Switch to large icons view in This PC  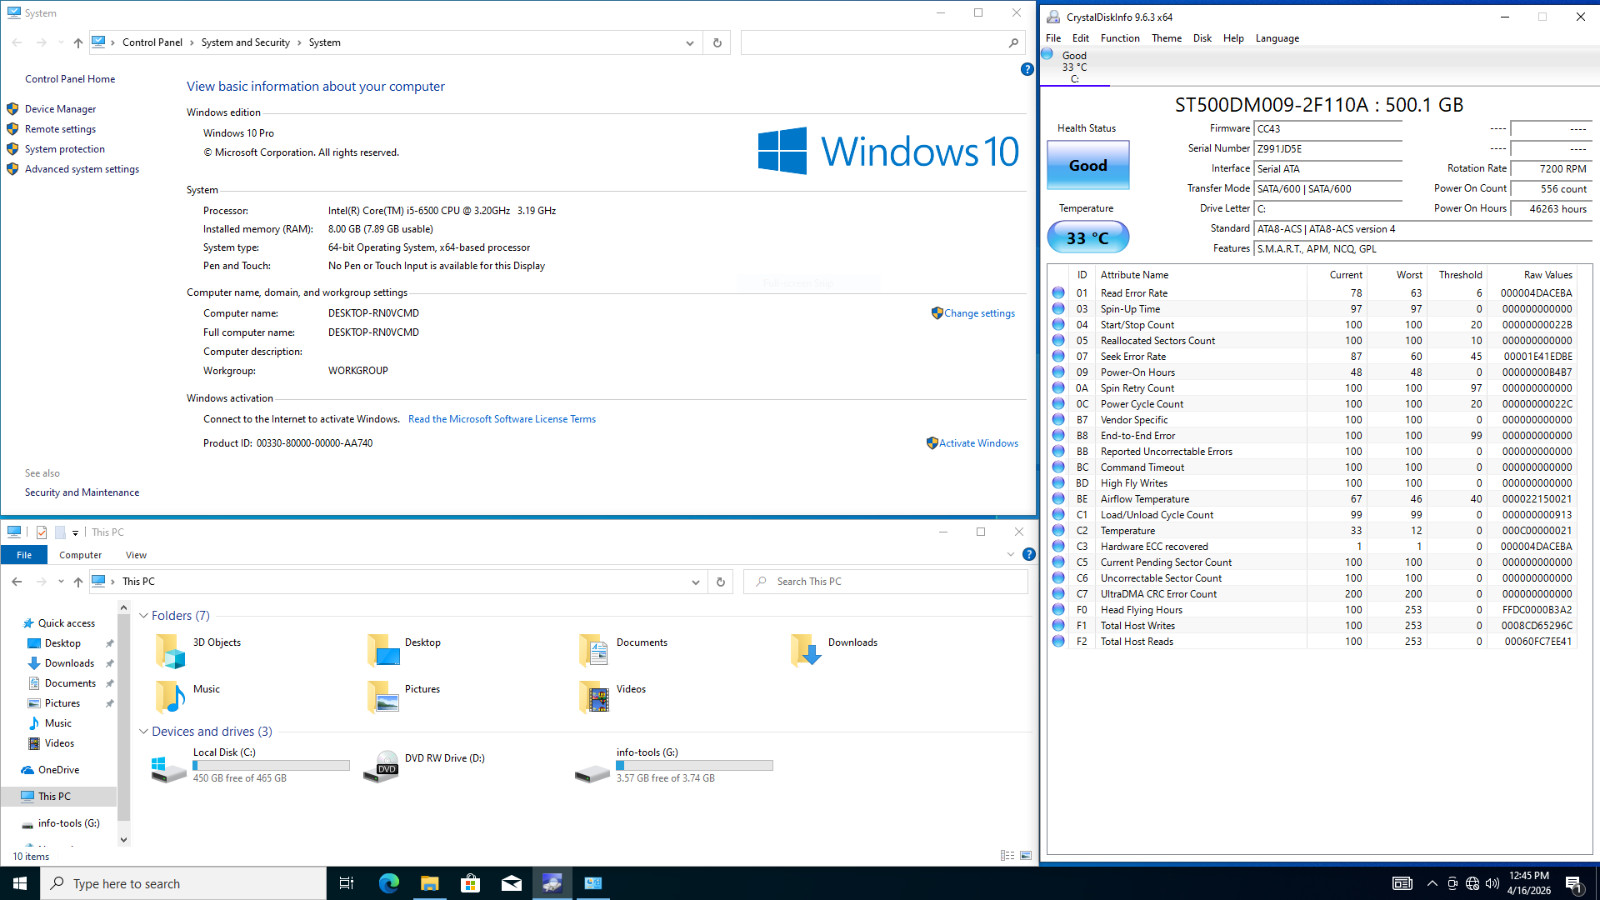[1026, 856]
